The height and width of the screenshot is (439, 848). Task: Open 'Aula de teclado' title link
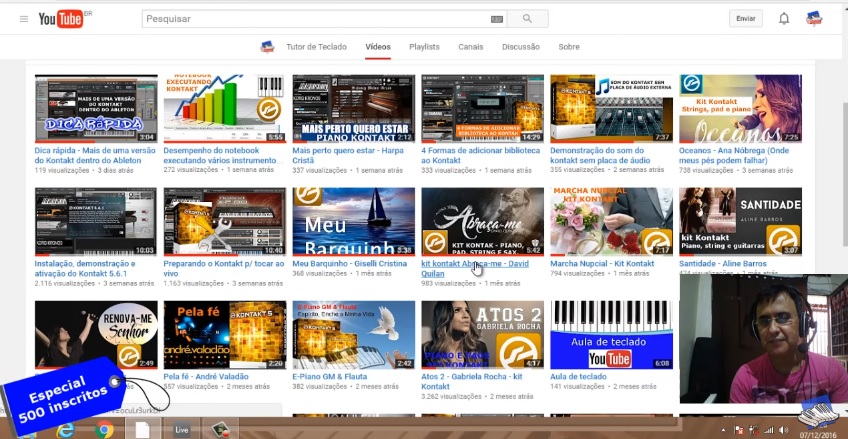(x=578, y=377)
